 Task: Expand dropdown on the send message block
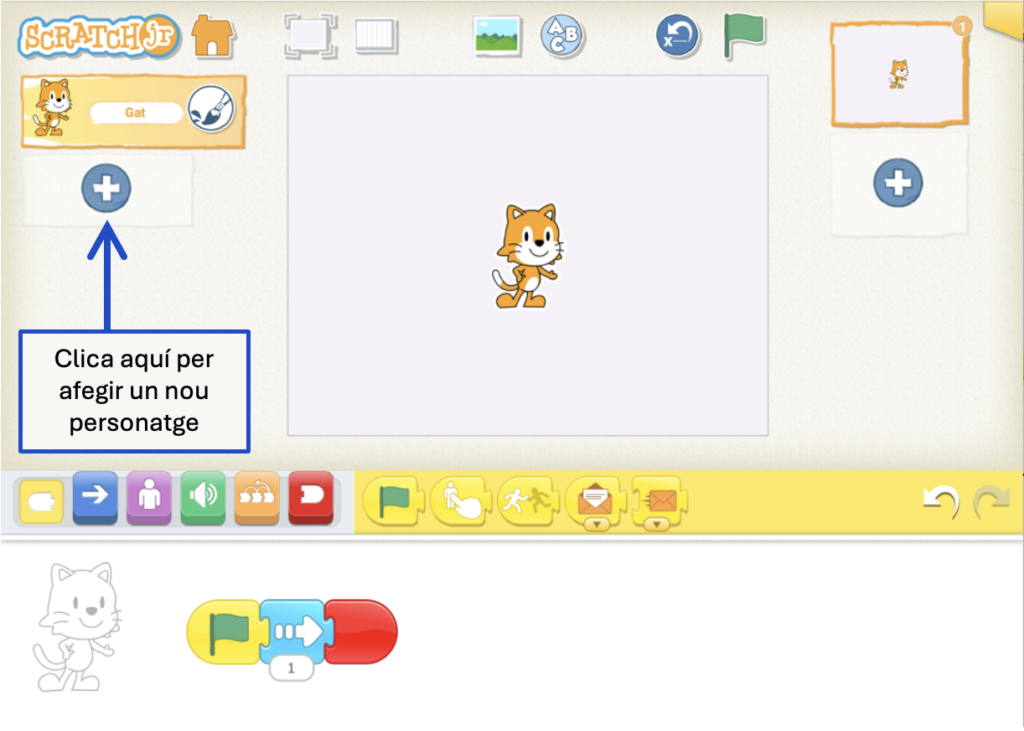coord(656,523)
